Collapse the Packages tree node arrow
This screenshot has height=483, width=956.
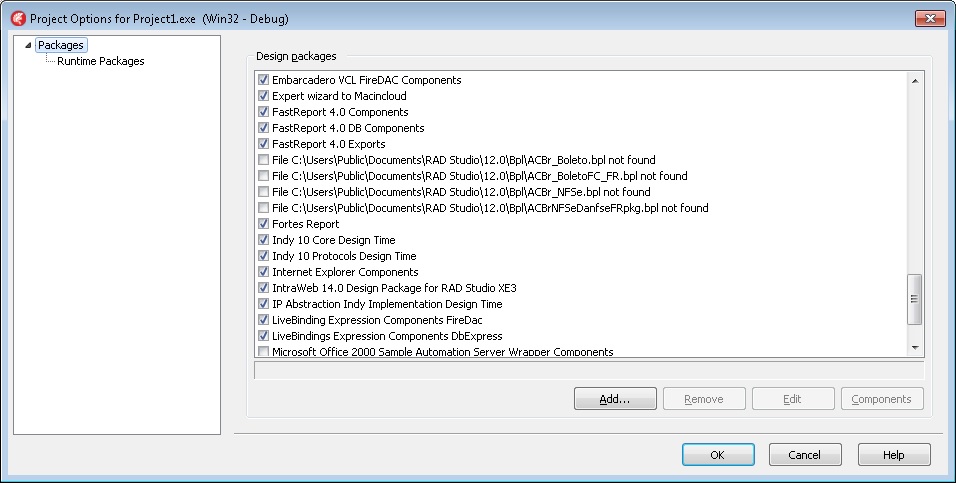28,45
